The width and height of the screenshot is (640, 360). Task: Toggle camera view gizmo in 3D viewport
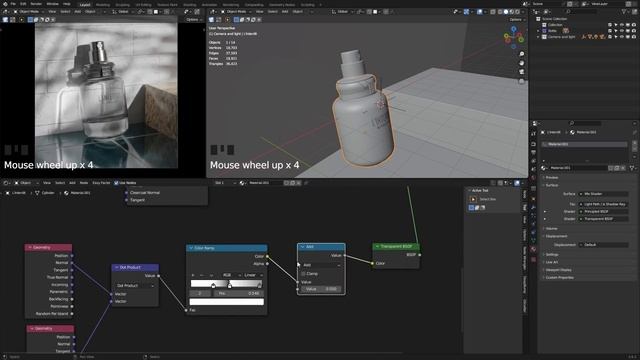(x=521, y=72)
